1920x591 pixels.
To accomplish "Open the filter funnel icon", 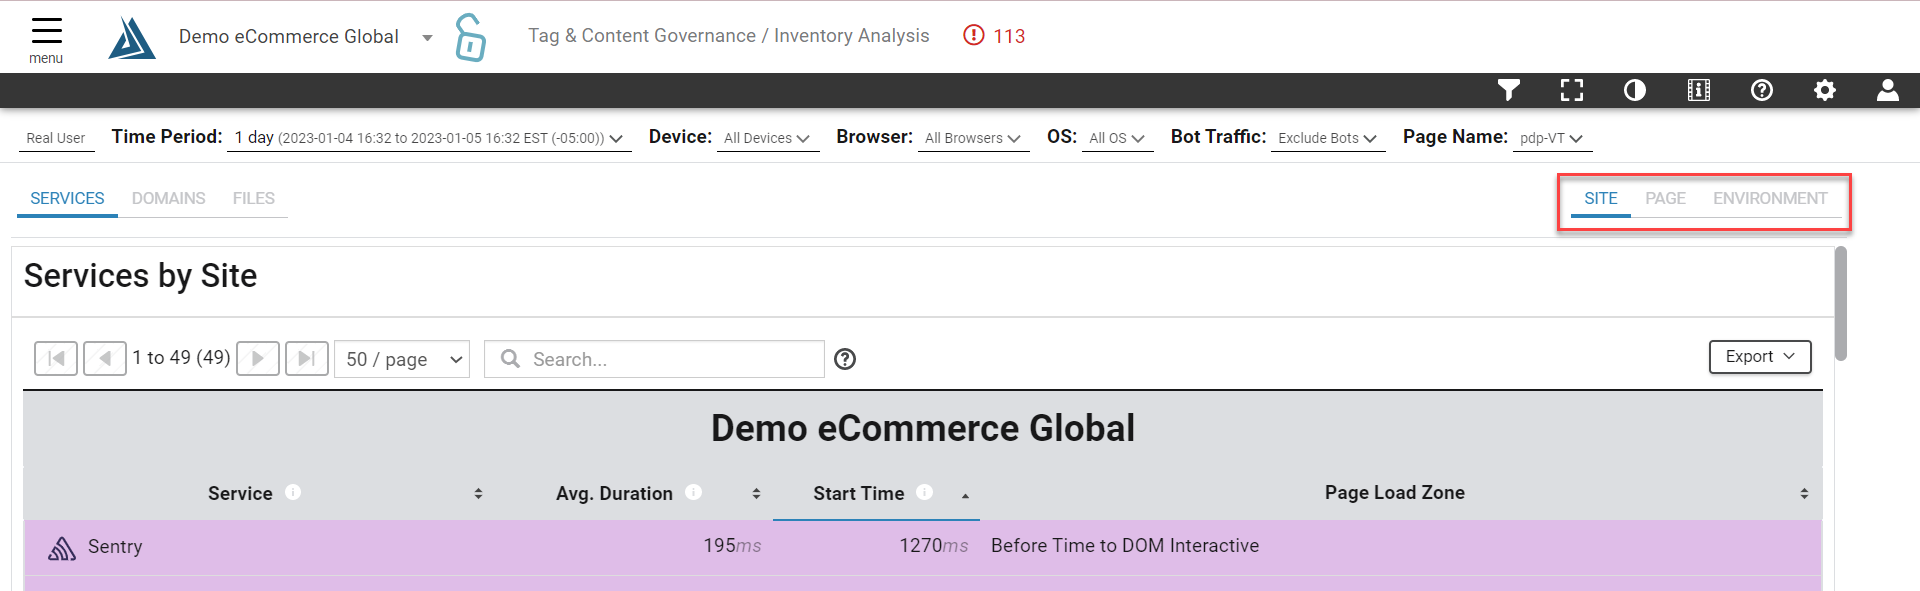I will (1509, 90).
